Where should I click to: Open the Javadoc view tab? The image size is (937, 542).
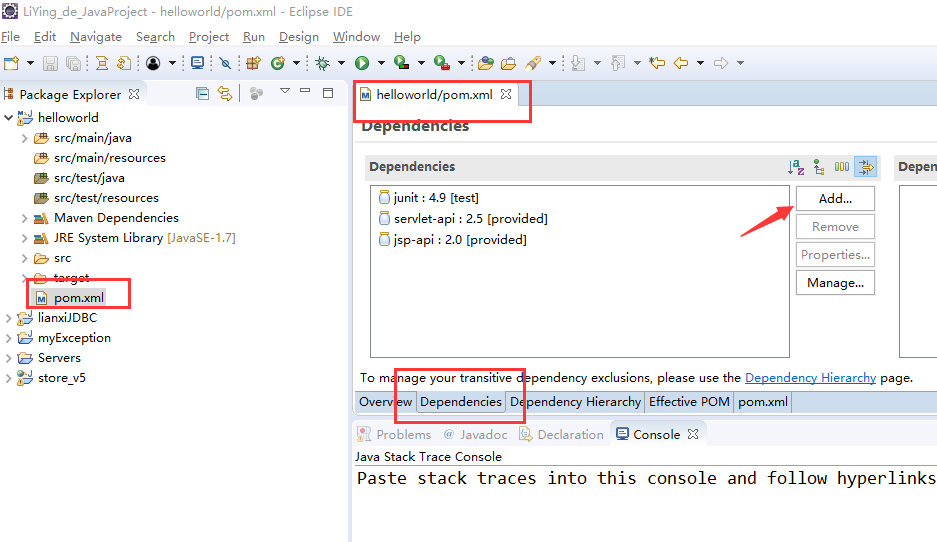click(476, 434)
